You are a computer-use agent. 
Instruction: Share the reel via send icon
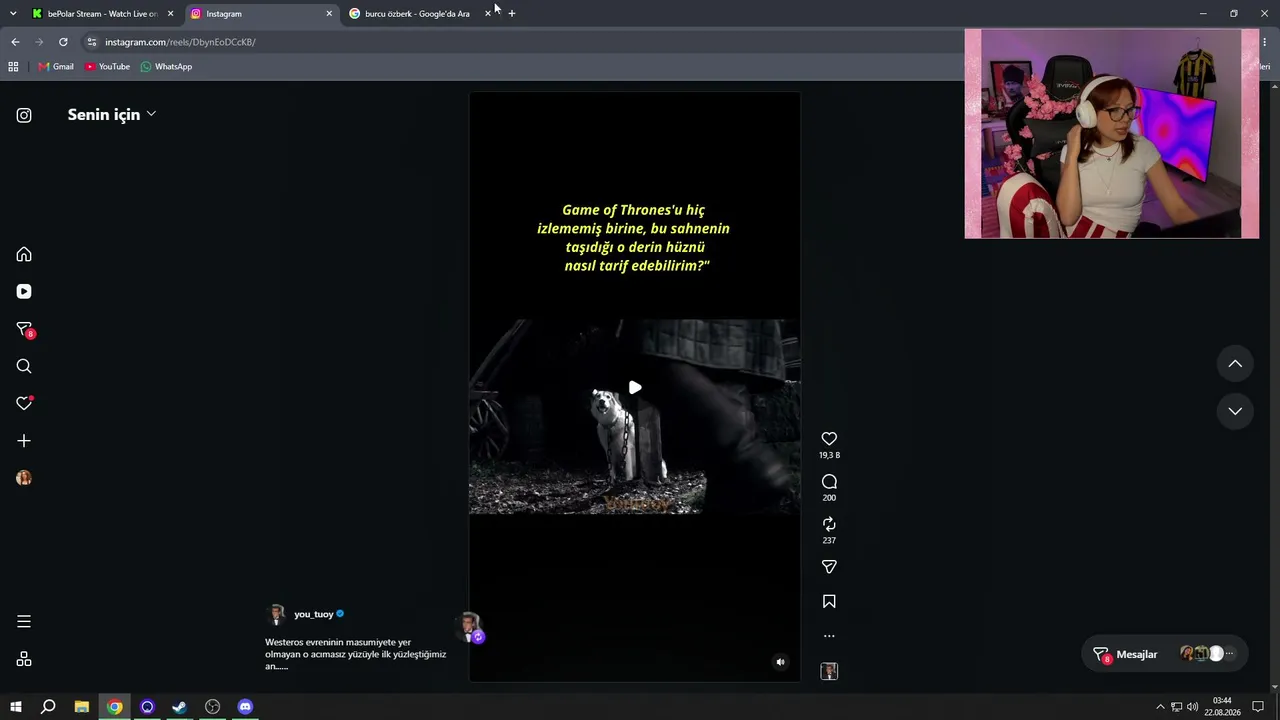coord(829,567)
